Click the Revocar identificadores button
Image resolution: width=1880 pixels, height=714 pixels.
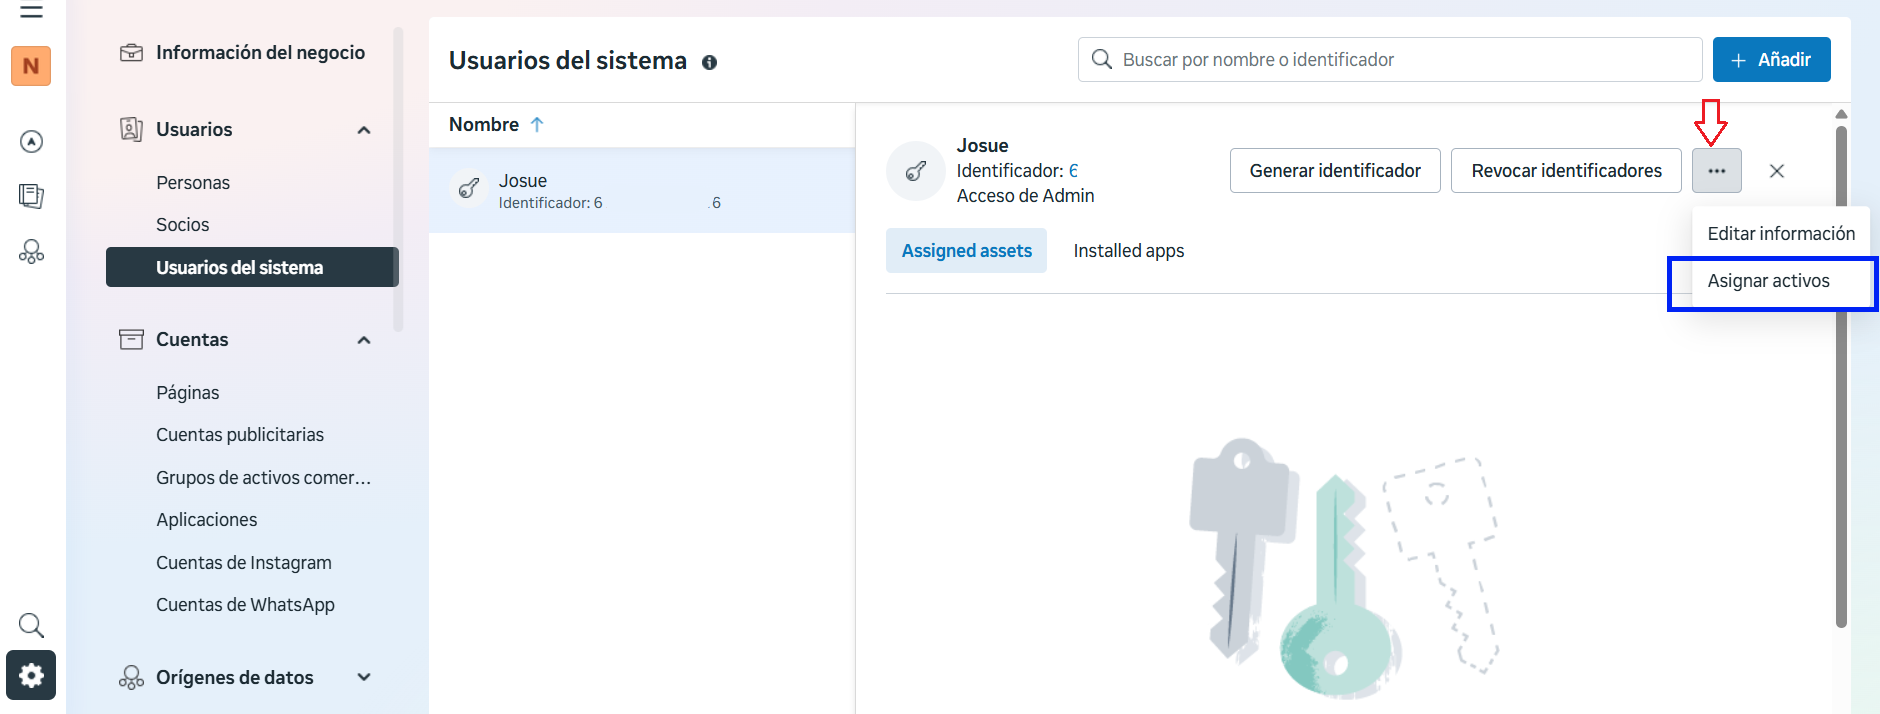click(x=1565, y=171)
